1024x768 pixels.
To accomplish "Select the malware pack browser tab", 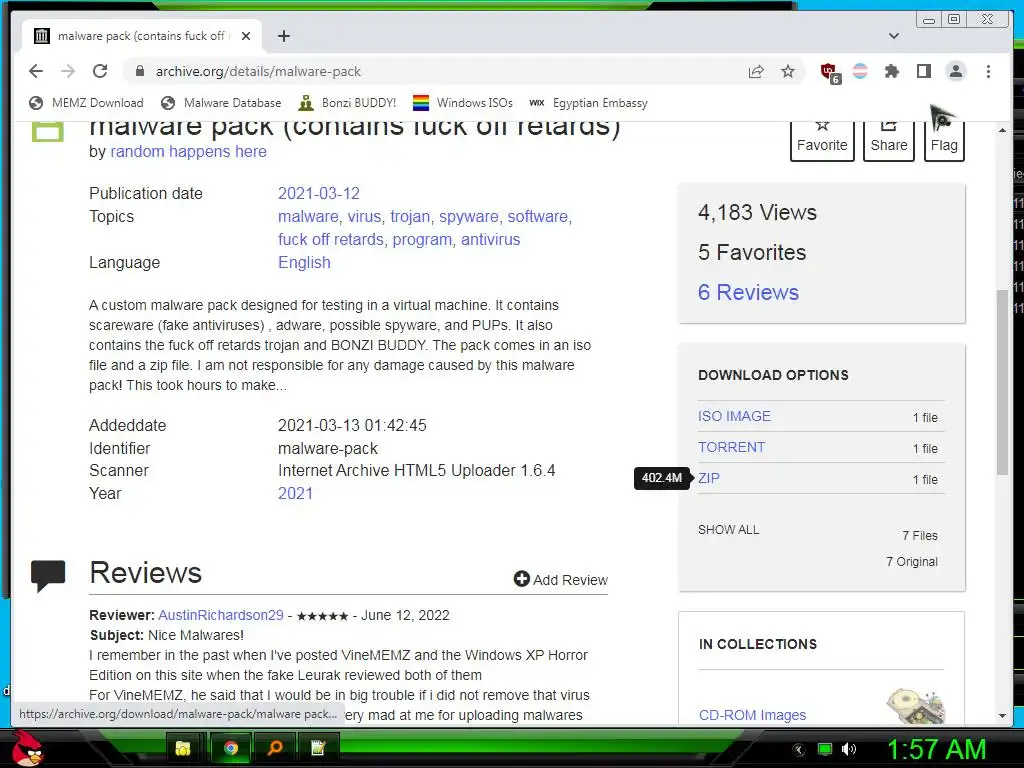I will point(142,36).
